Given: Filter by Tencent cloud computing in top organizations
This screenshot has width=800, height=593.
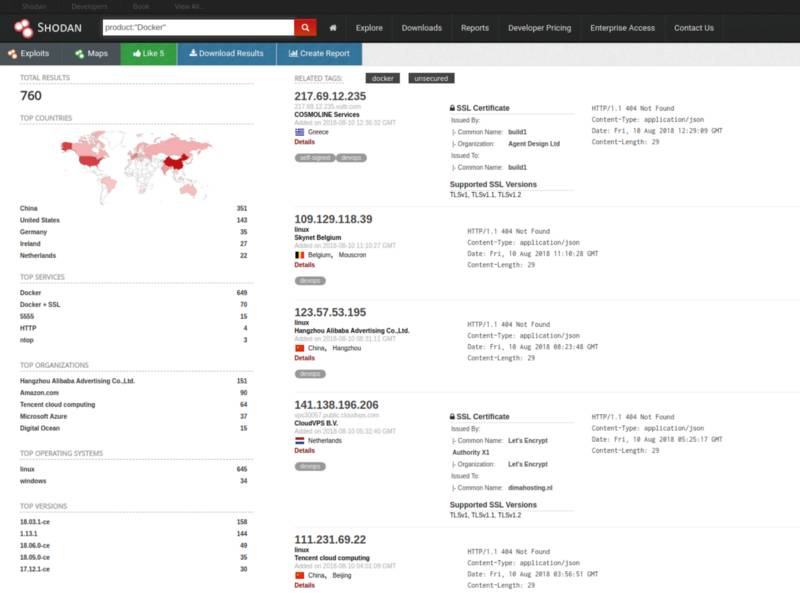Looking at the screenshot, I should 58,405.
